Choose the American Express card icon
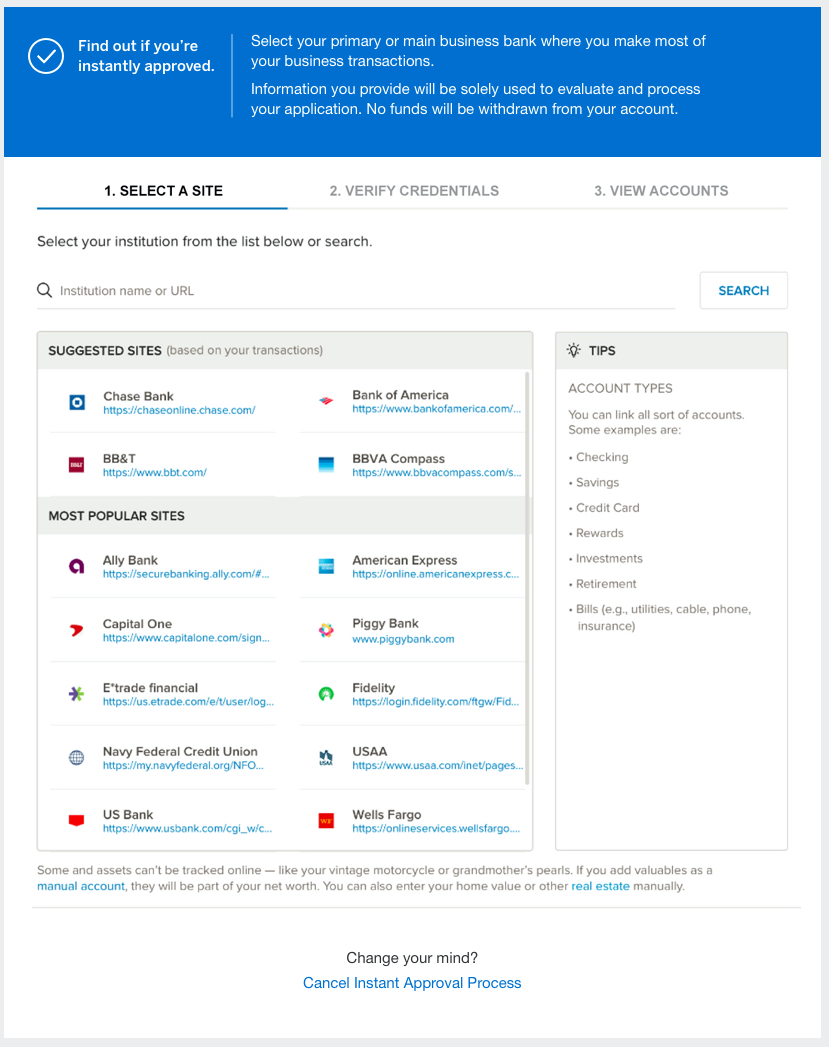The width and height of the screenshot is (829, 1047). tap(325, 567)
